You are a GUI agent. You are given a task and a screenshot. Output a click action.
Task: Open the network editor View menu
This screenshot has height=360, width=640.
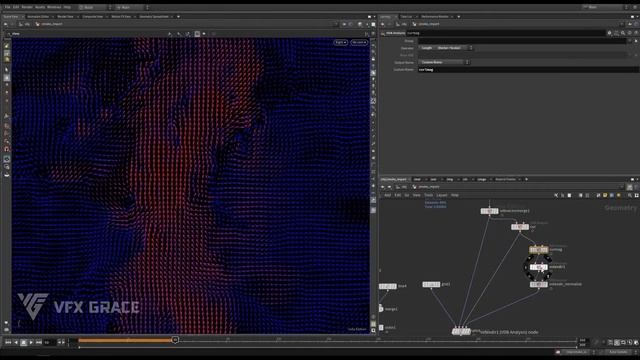pos(416,196)
